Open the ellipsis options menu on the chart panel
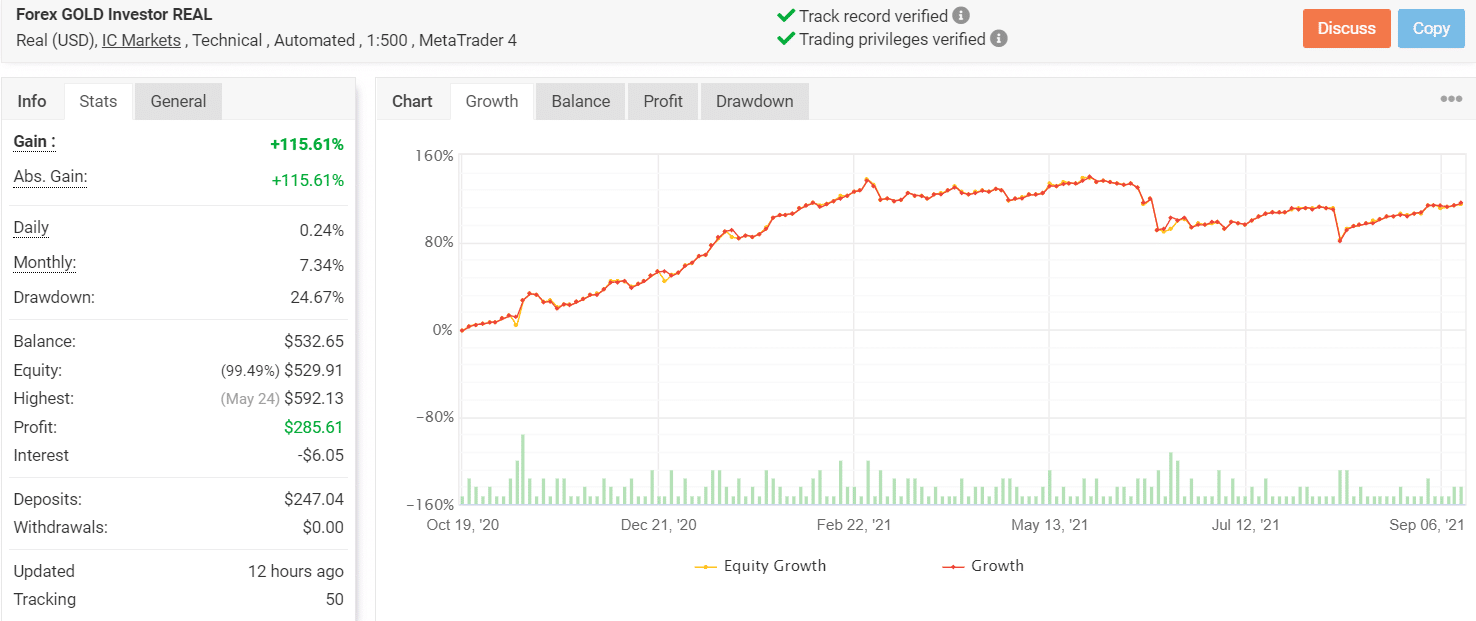Screen dimensions: 1476x621 point(1451,97)
